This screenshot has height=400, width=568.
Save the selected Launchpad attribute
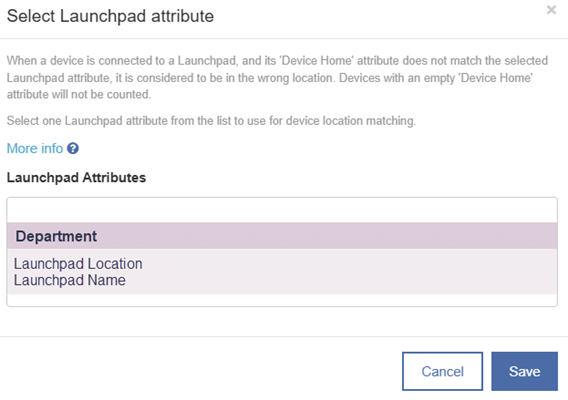tap(524, 371)
